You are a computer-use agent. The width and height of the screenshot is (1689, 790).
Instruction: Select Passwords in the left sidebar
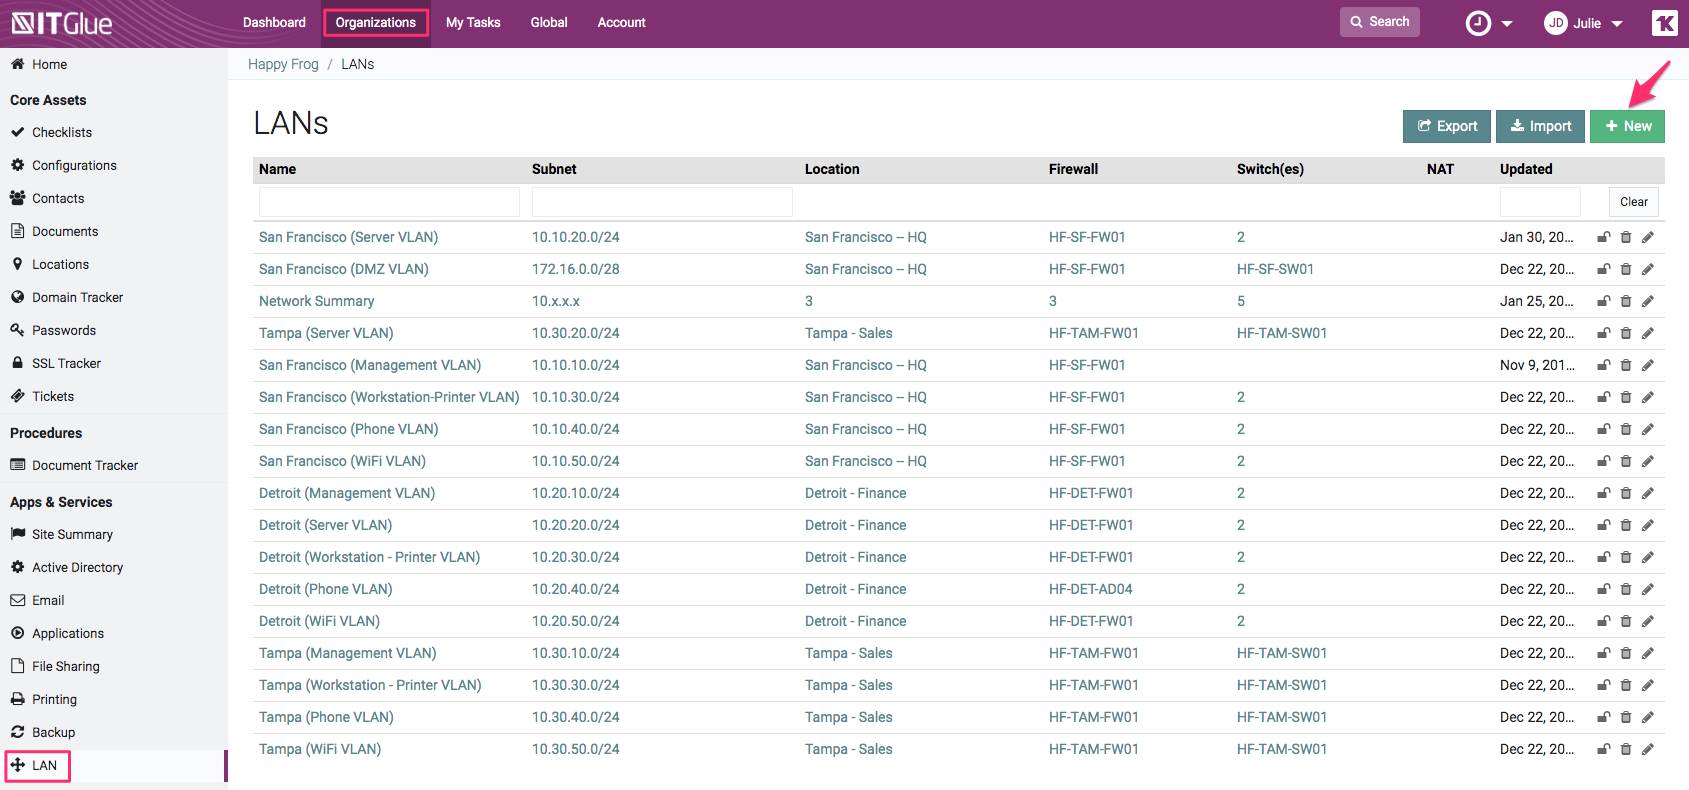click(64, 330)
